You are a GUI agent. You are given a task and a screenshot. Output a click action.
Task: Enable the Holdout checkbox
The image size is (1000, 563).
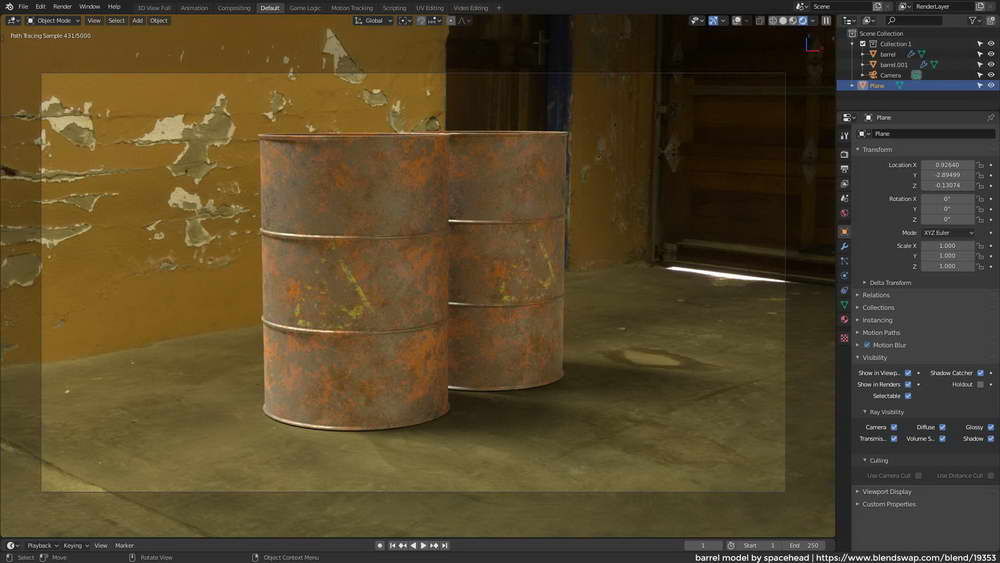pos(981,384)
